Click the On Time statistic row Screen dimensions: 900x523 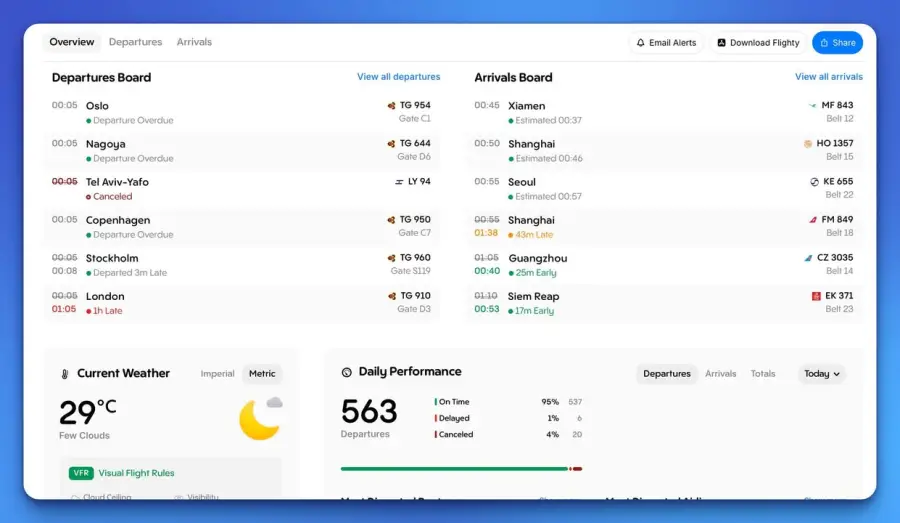[x=508, y=402]
